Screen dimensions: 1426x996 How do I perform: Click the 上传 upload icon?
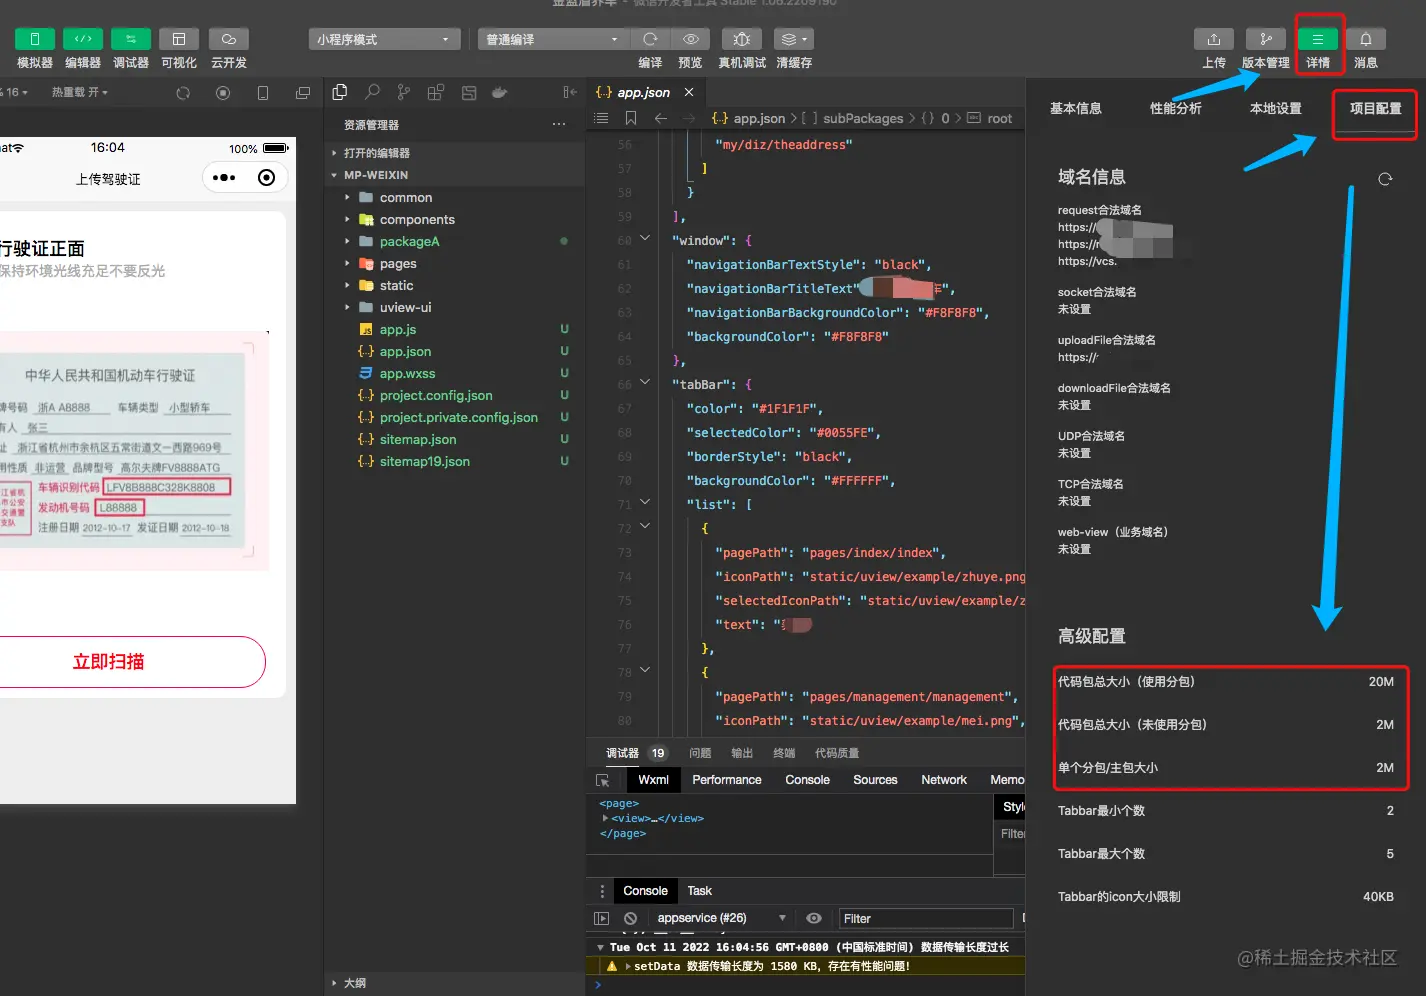tap(1214, 39)
